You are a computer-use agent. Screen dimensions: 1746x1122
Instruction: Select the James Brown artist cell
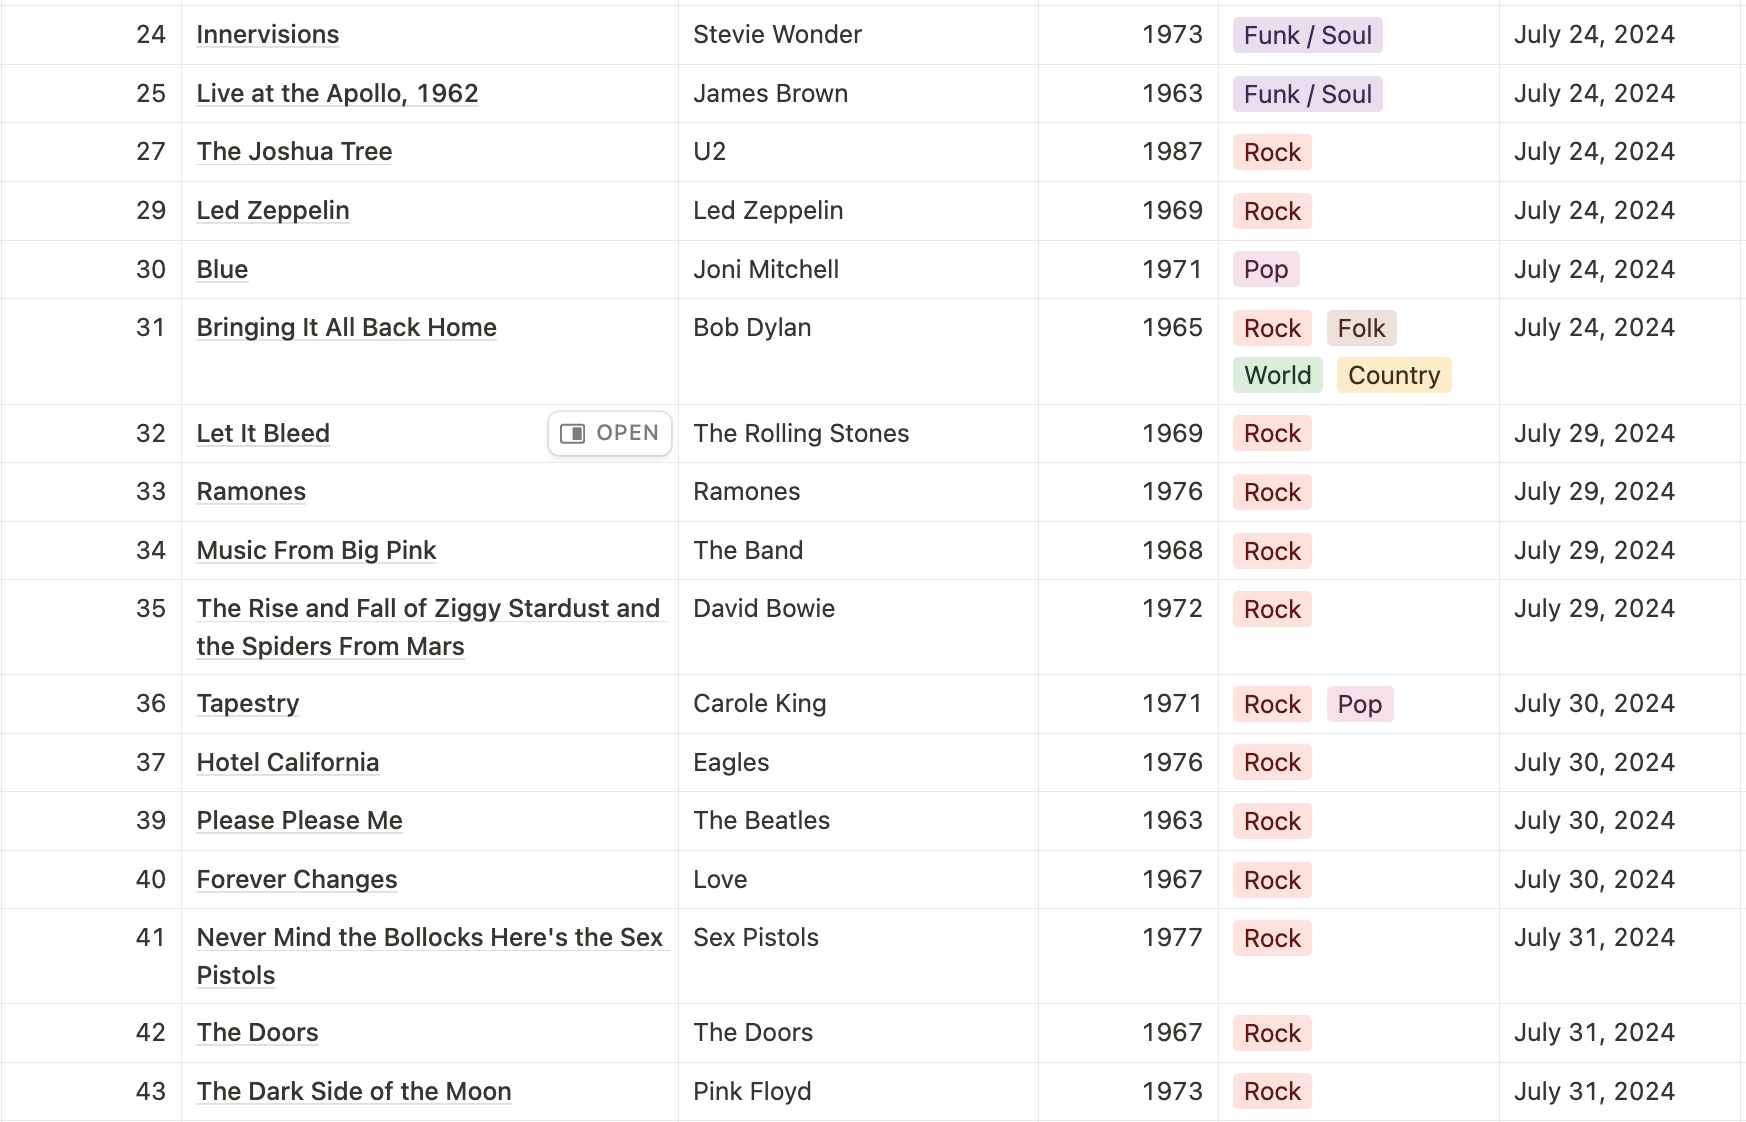858,94
